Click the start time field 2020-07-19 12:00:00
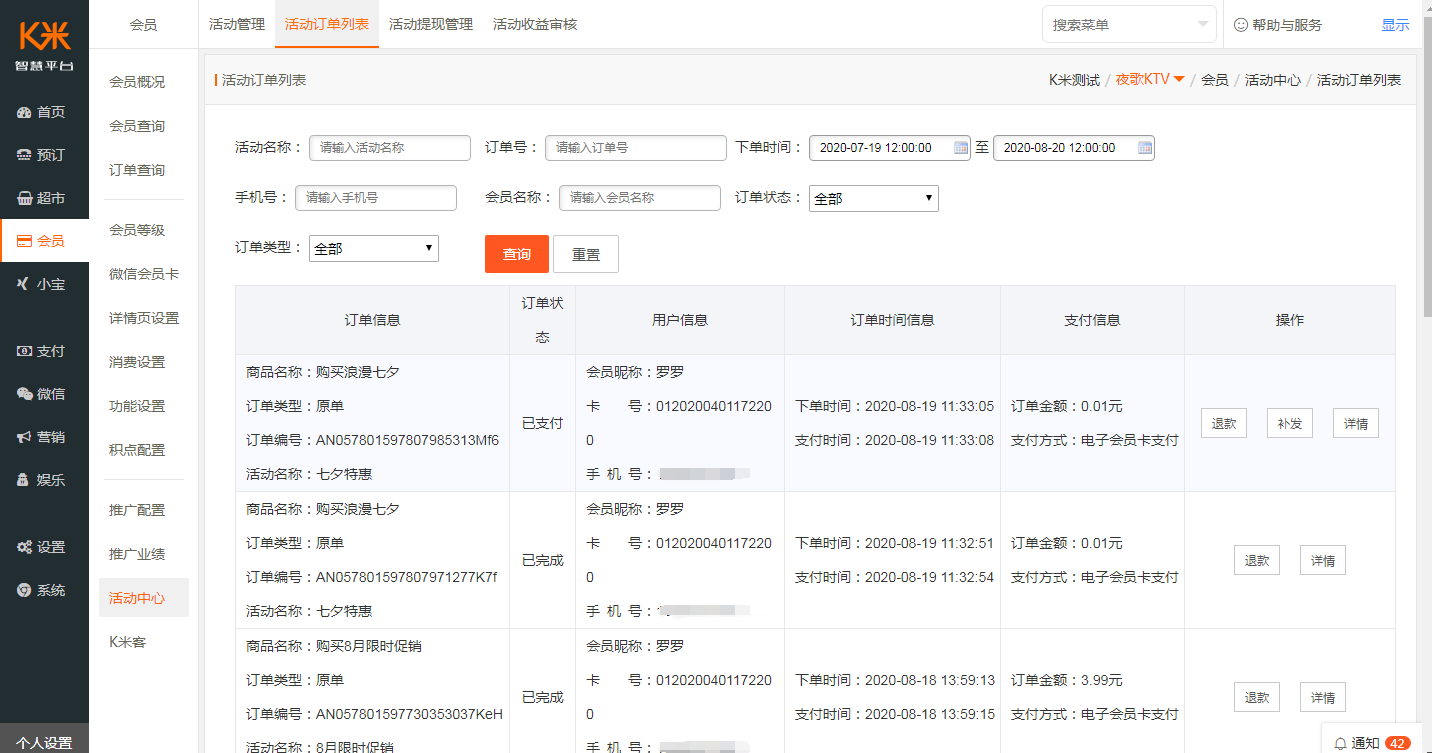Screen dimensions: 1432x753 [x=890, y=148]
